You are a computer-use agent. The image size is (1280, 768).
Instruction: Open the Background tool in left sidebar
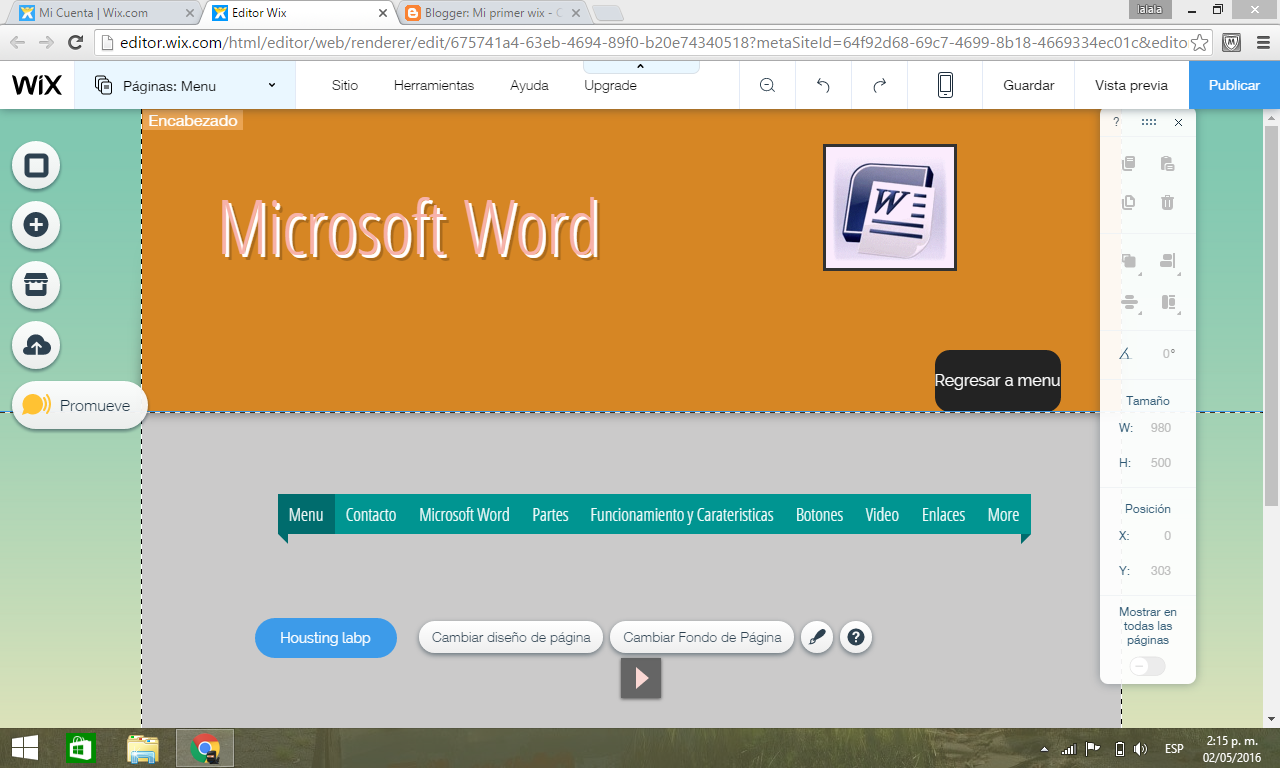36,165
